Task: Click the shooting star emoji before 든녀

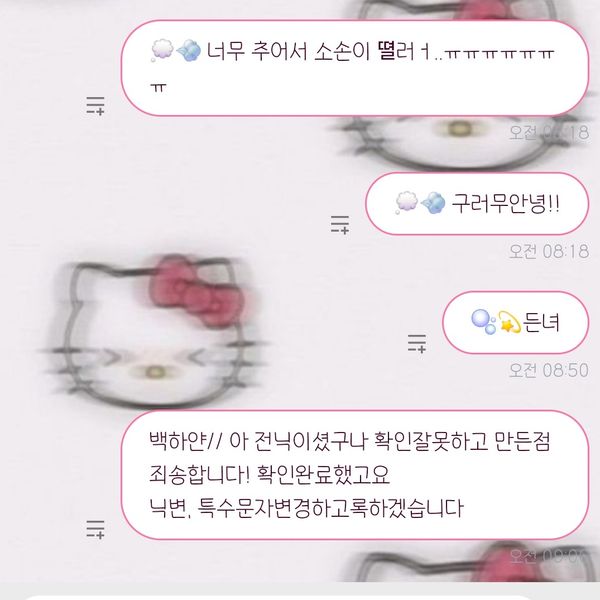Action: click(509, 322)
